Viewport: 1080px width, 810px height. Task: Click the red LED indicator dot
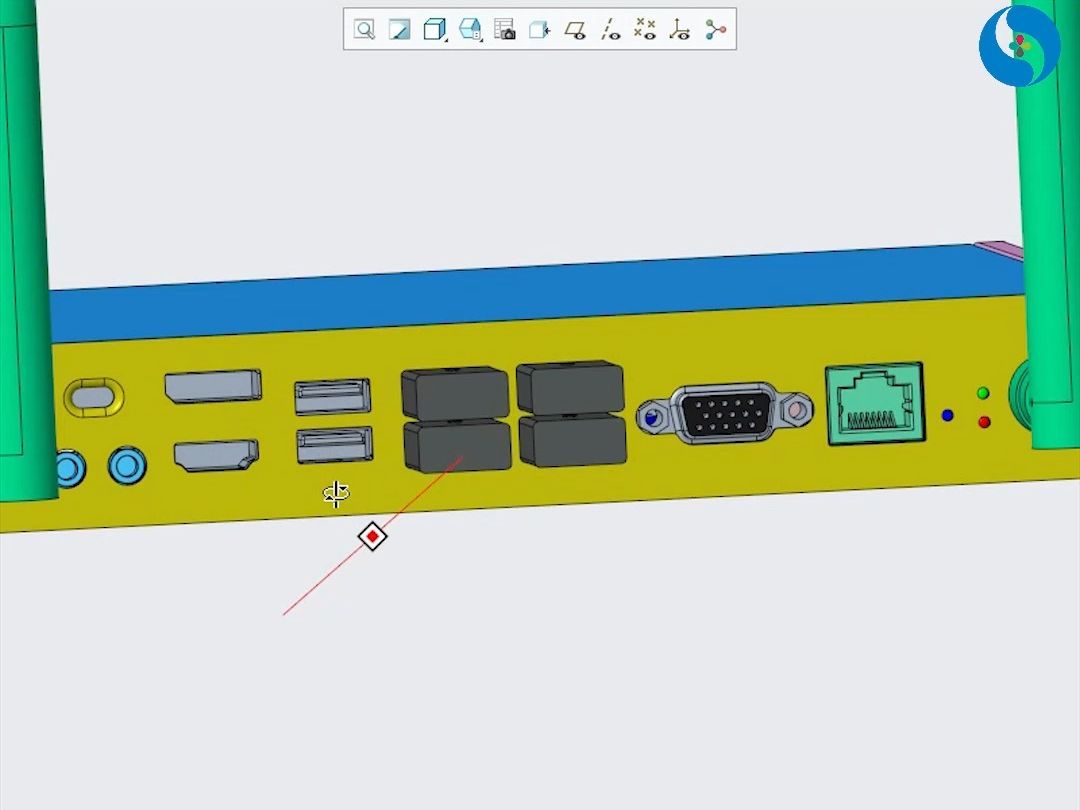point(984,423)
